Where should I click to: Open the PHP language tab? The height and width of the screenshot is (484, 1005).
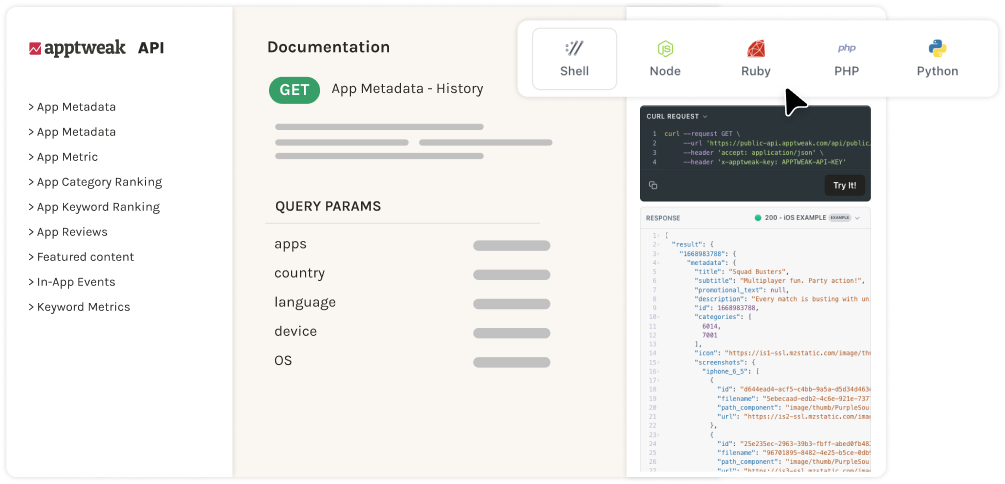click(x=846, y=59)
